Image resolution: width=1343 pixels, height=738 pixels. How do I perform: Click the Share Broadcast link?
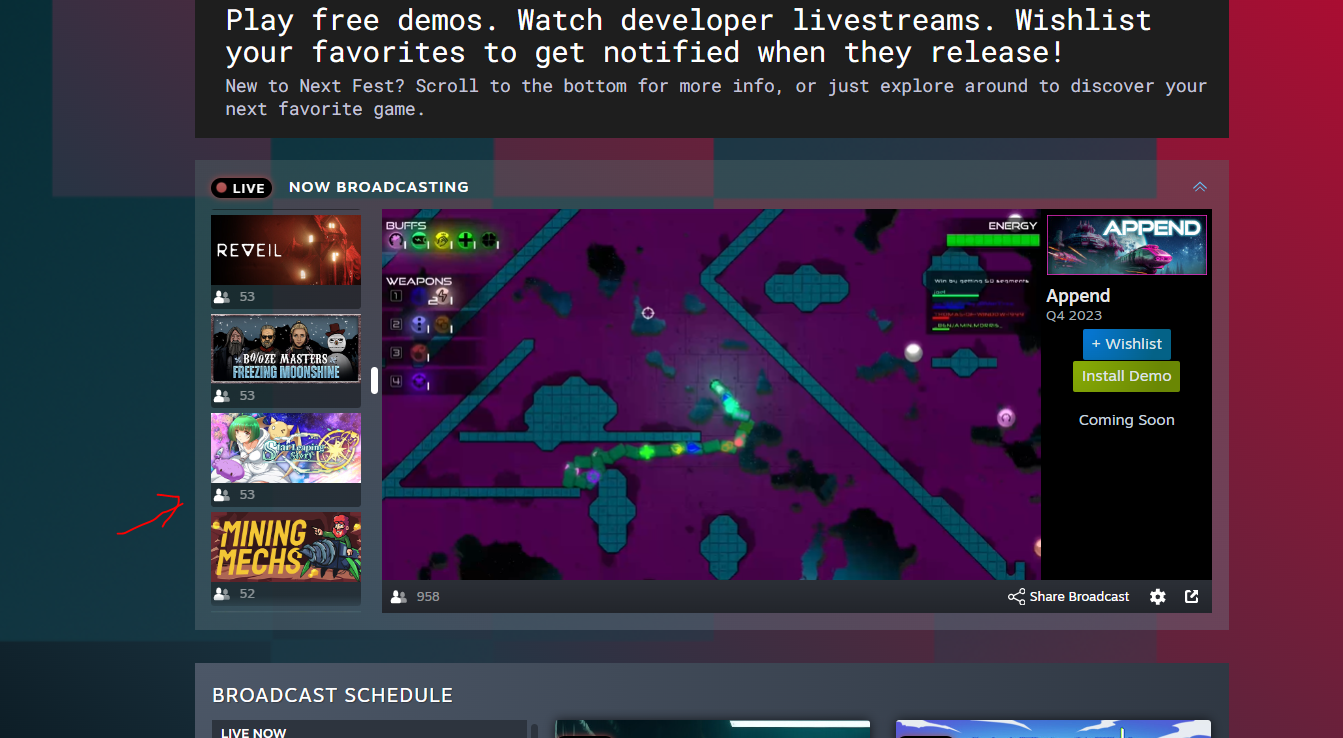(1068, 597)
